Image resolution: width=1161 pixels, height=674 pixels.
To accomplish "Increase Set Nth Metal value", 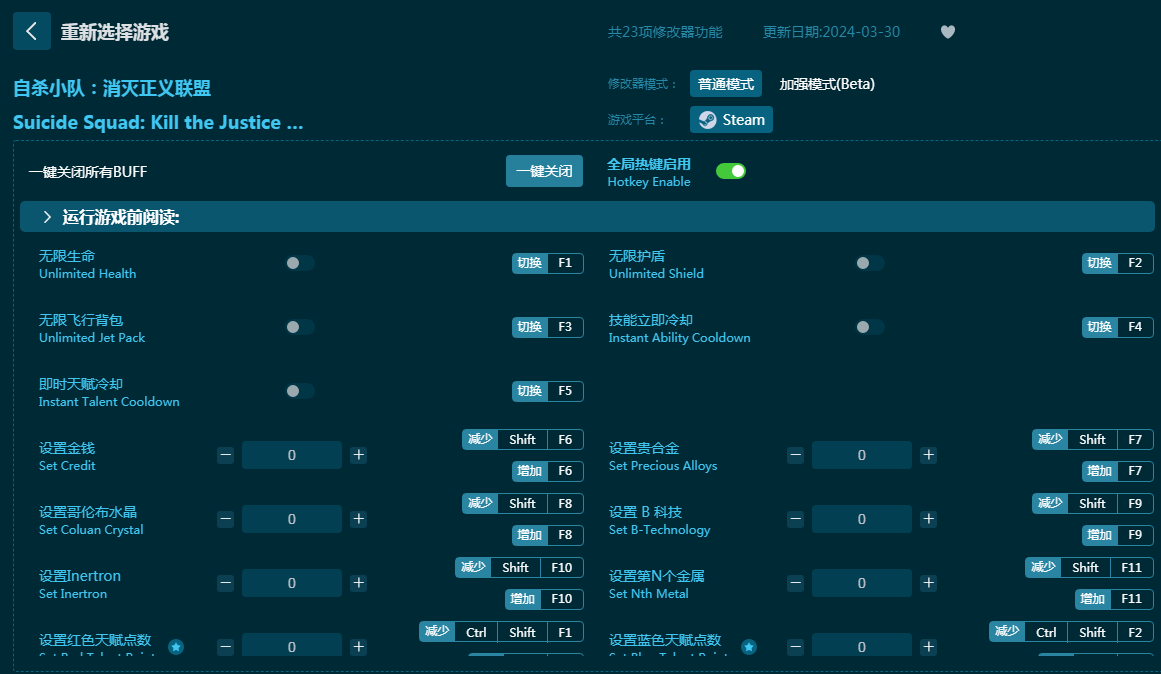I will click(x=929, y=583).
